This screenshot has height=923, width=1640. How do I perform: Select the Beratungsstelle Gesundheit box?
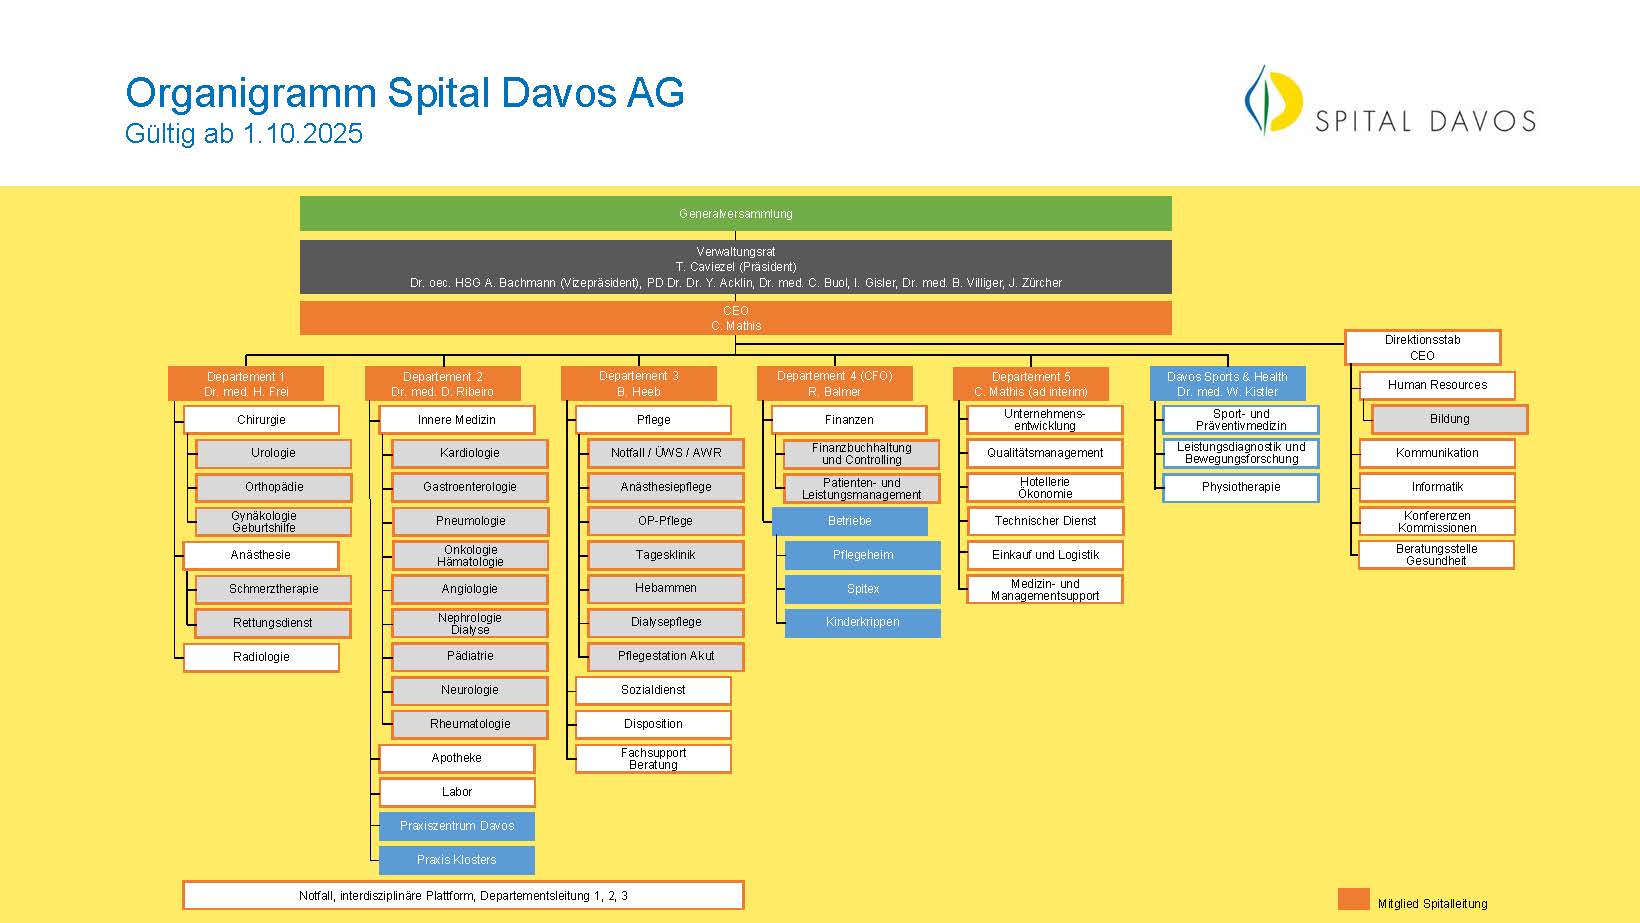coord(1436,555)
